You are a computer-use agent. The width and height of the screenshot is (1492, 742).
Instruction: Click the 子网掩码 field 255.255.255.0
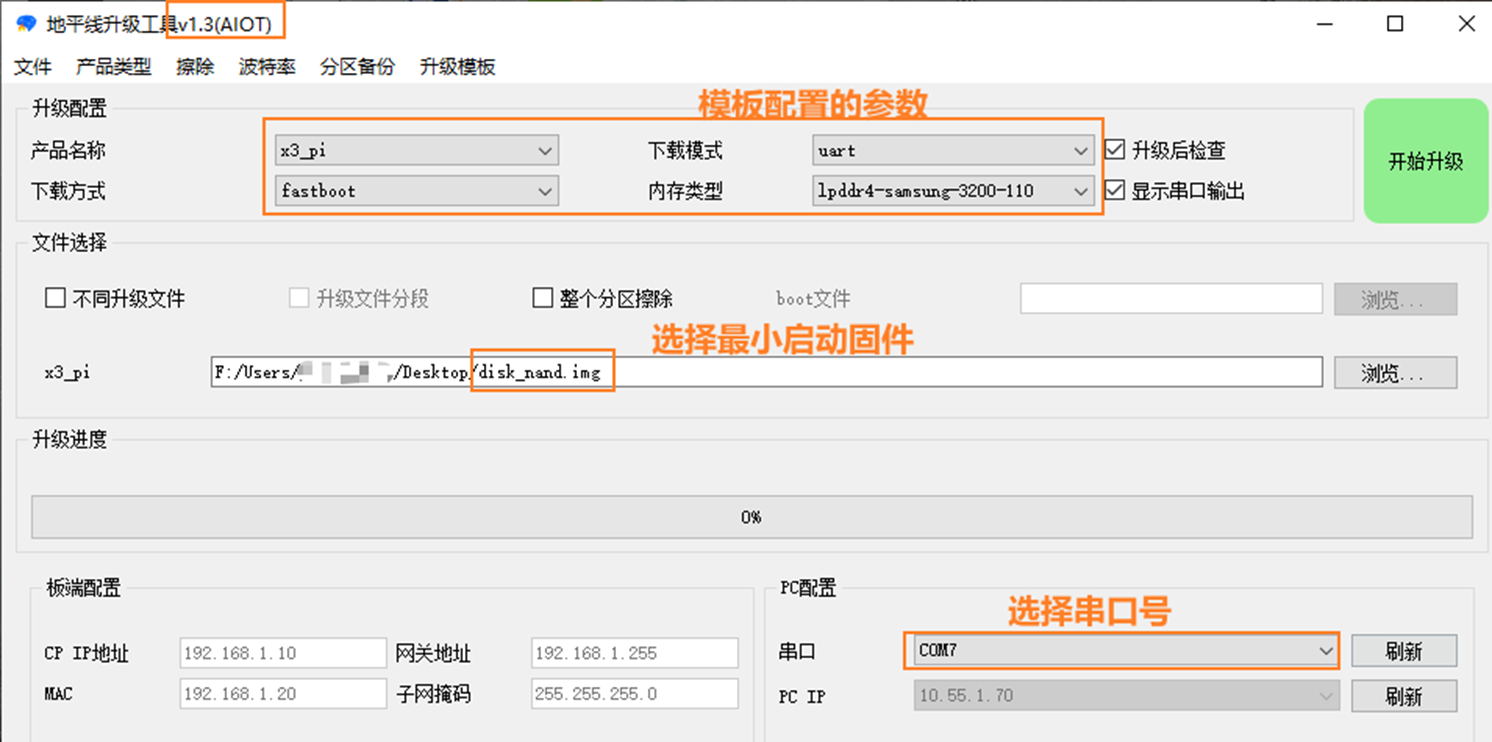tap(635, 693)
